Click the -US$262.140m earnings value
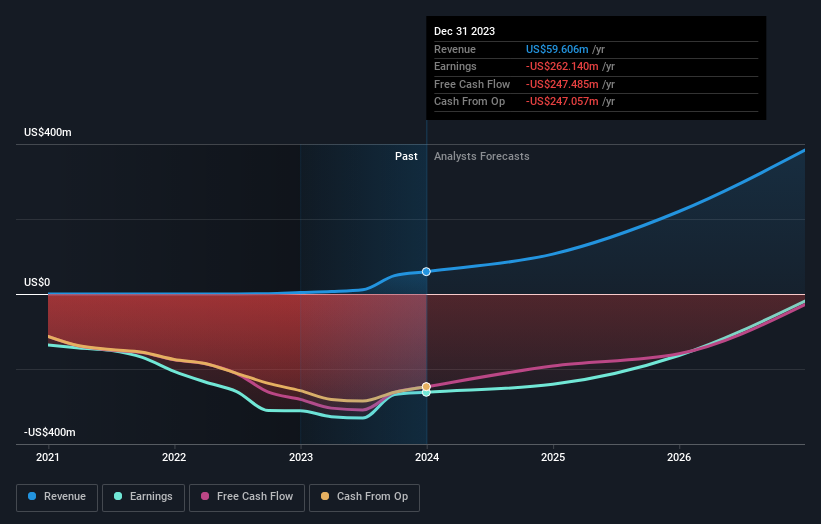 [x=562, y=66]
